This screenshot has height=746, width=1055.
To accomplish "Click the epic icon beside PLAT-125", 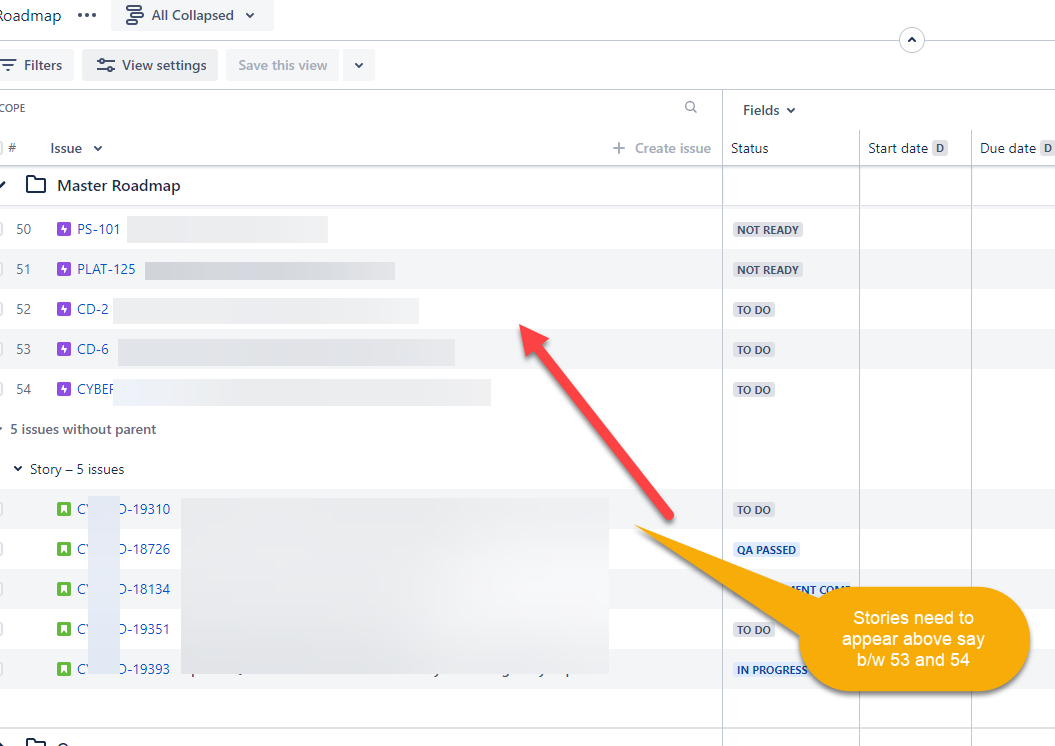I will (64, 269).
